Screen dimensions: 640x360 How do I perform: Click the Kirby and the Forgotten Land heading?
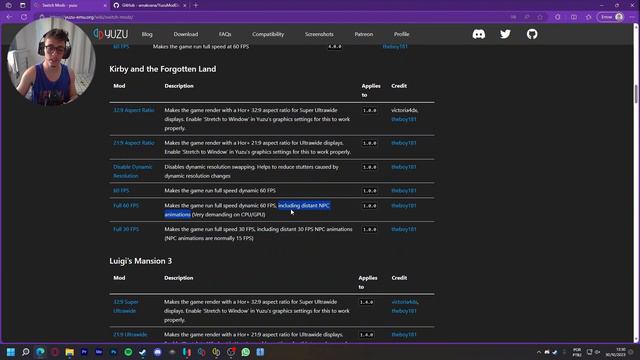tap(162, 69)
